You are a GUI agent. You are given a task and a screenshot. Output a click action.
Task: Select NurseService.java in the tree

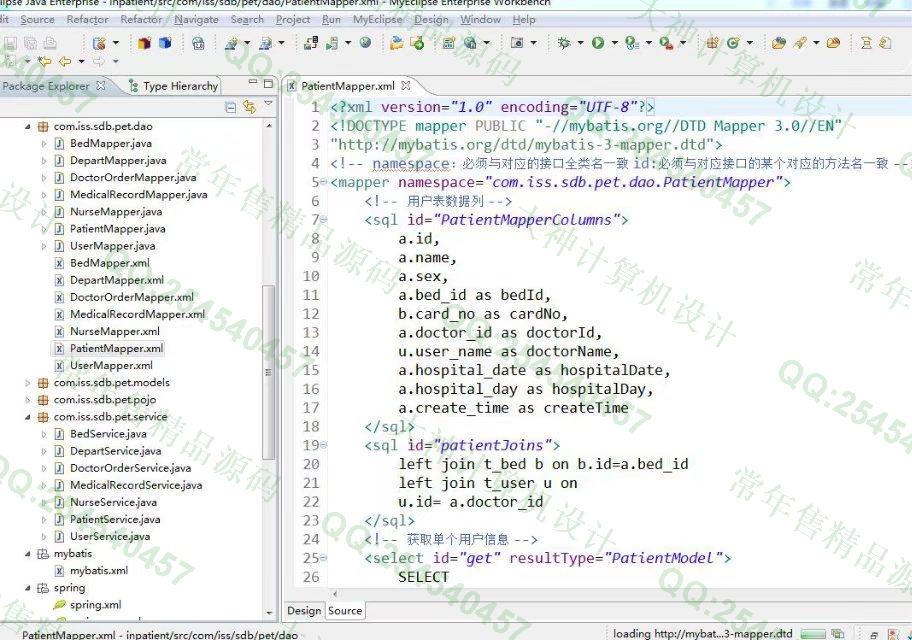point(113,503)
